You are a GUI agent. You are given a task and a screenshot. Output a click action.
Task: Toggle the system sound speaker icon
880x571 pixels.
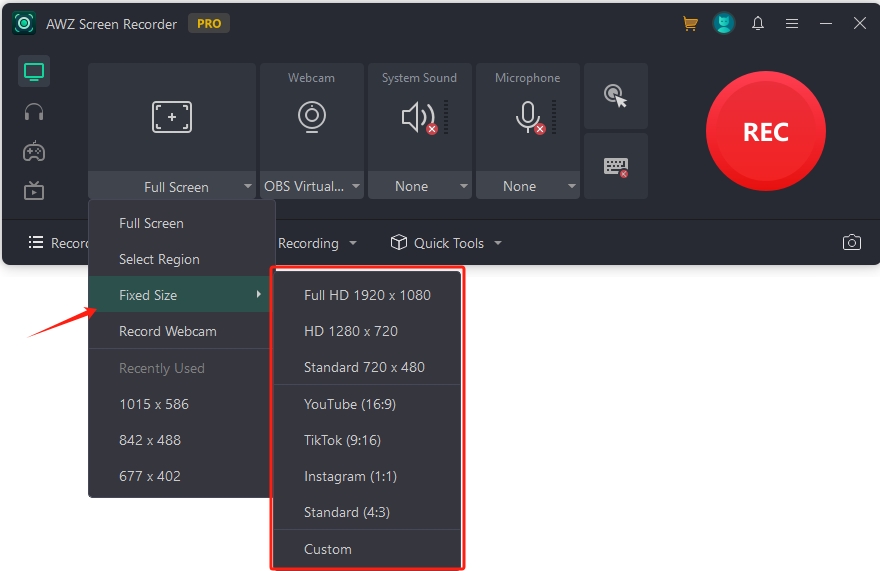[x=419, y=117]
